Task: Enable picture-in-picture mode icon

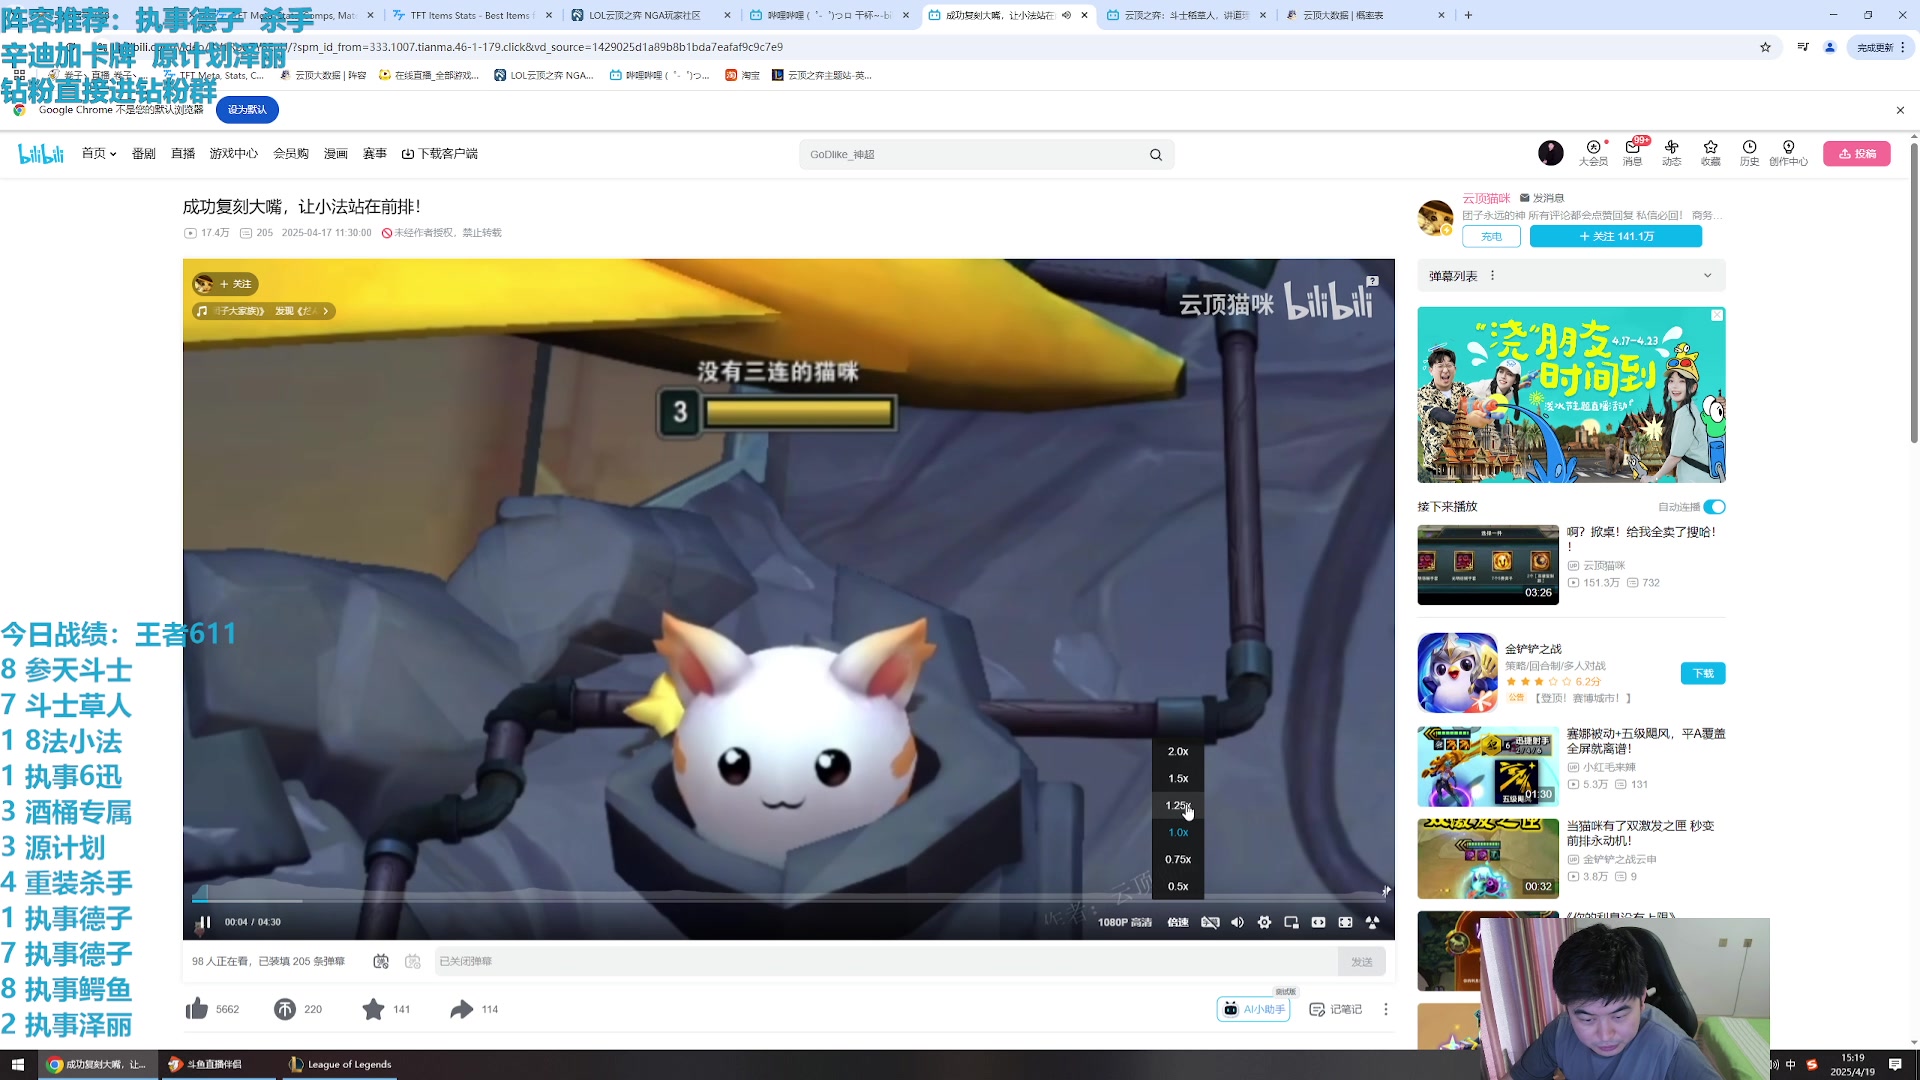Action: click(1291, 922)
